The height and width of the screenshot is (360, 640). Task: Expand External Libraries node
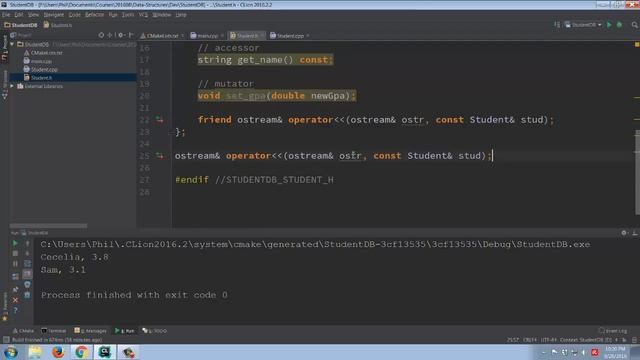(12, 86)
